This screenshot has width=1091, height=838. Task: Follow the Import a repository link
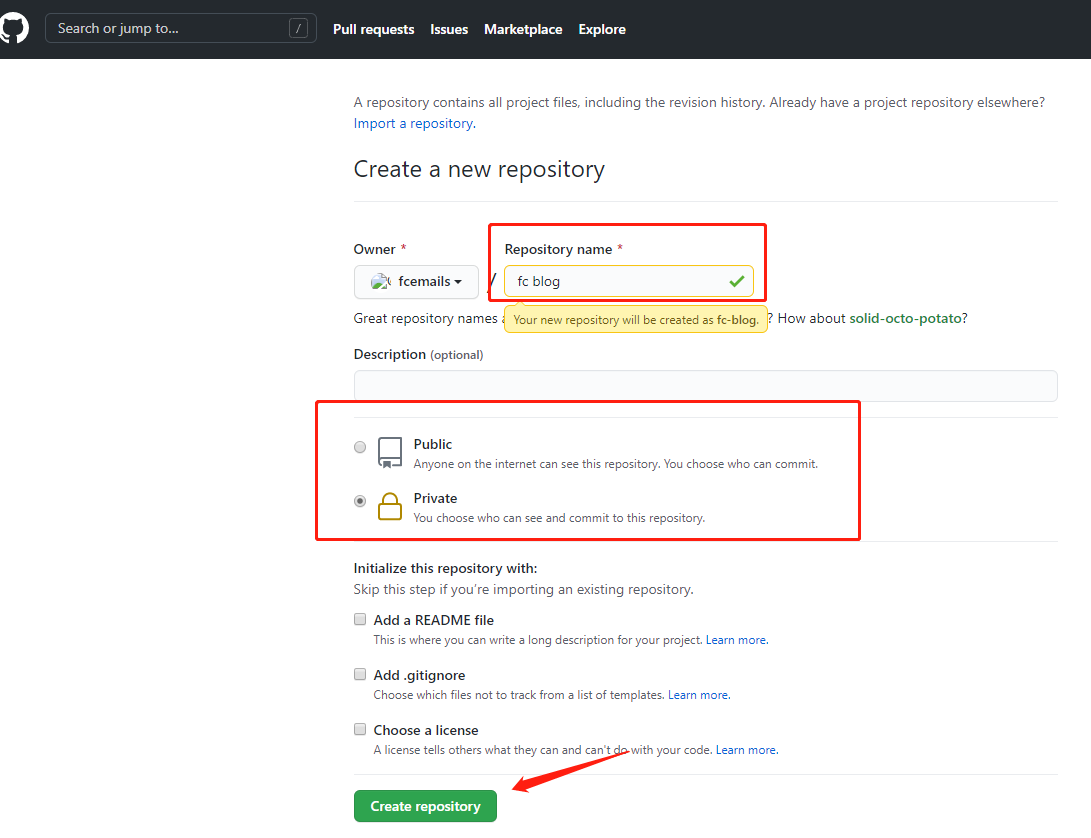click(x=413, y=123)
